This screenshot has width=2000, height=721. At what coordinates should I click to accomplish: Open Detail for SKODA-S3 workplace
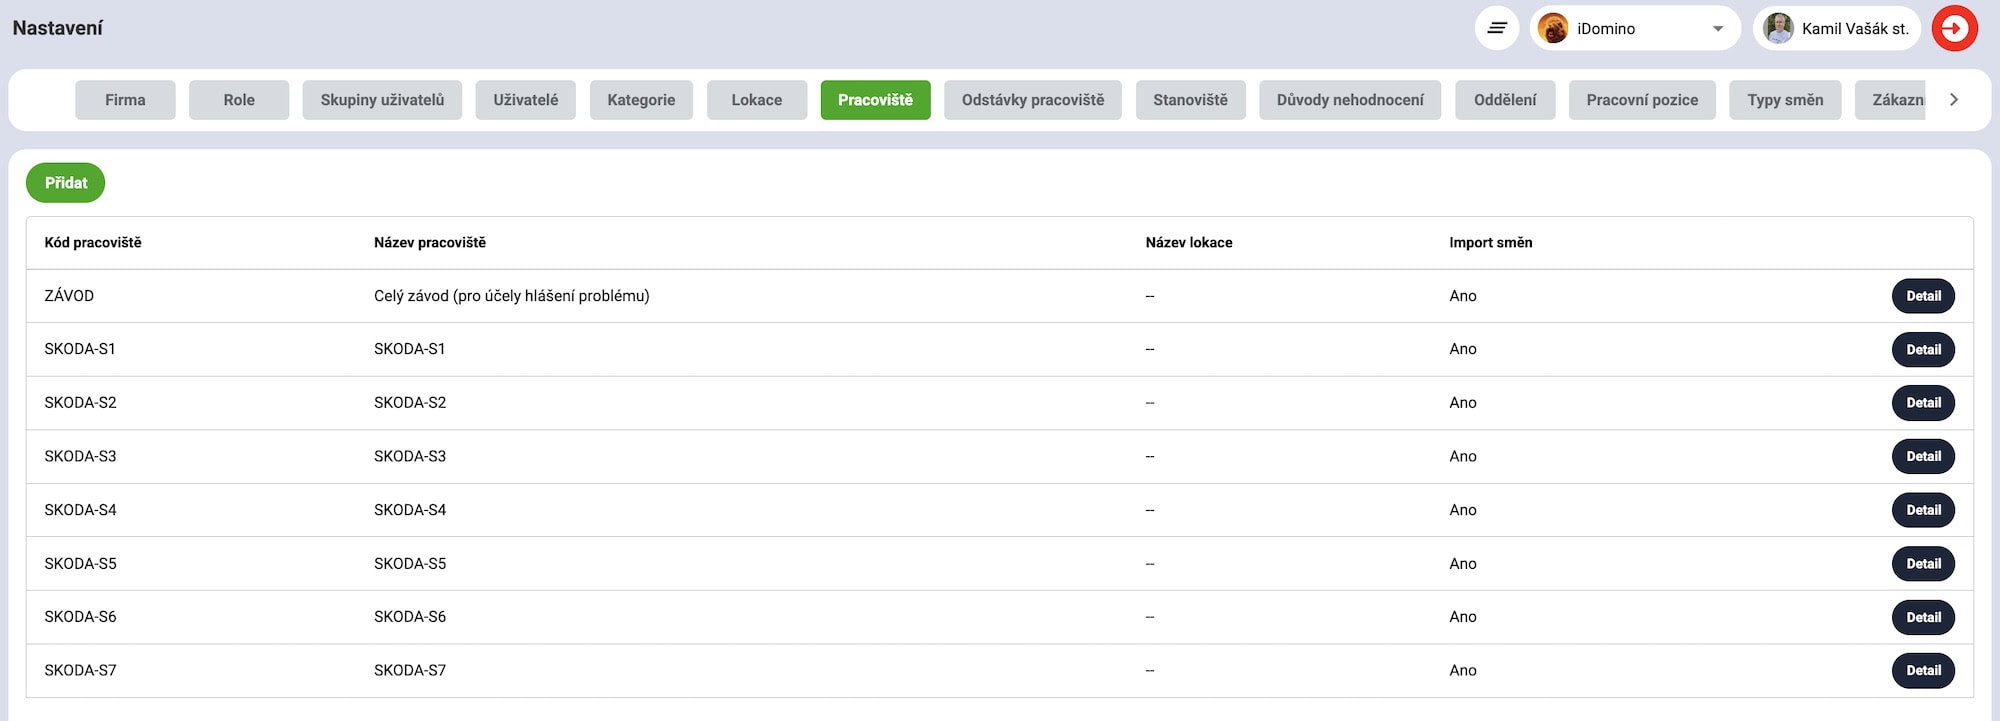(x=1922, y=456)
